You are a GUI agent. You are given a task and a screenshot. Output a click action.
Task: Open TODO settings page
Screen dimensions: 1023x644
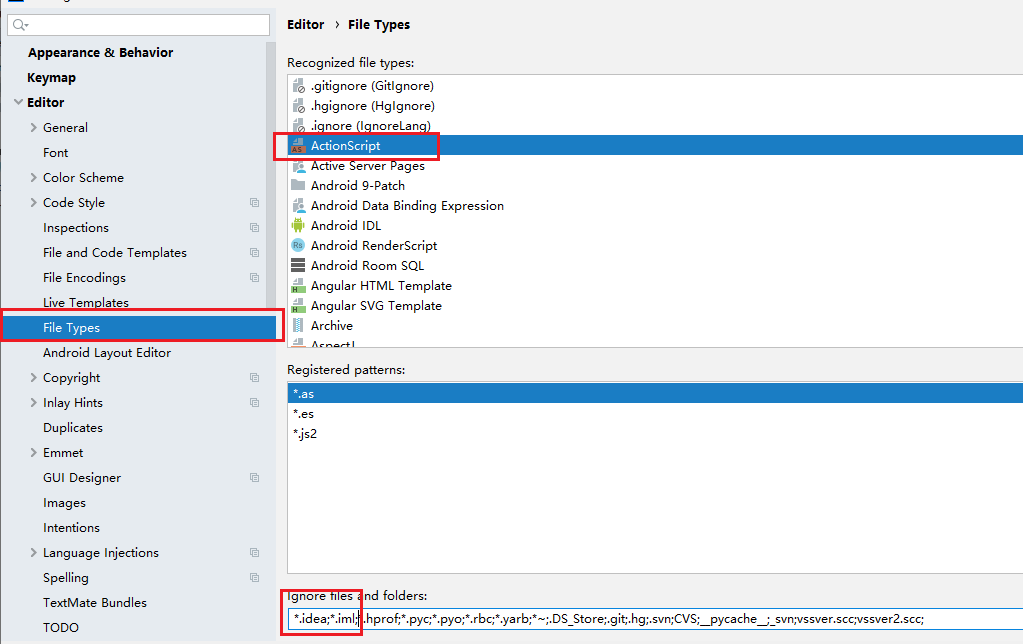point(61,628)
